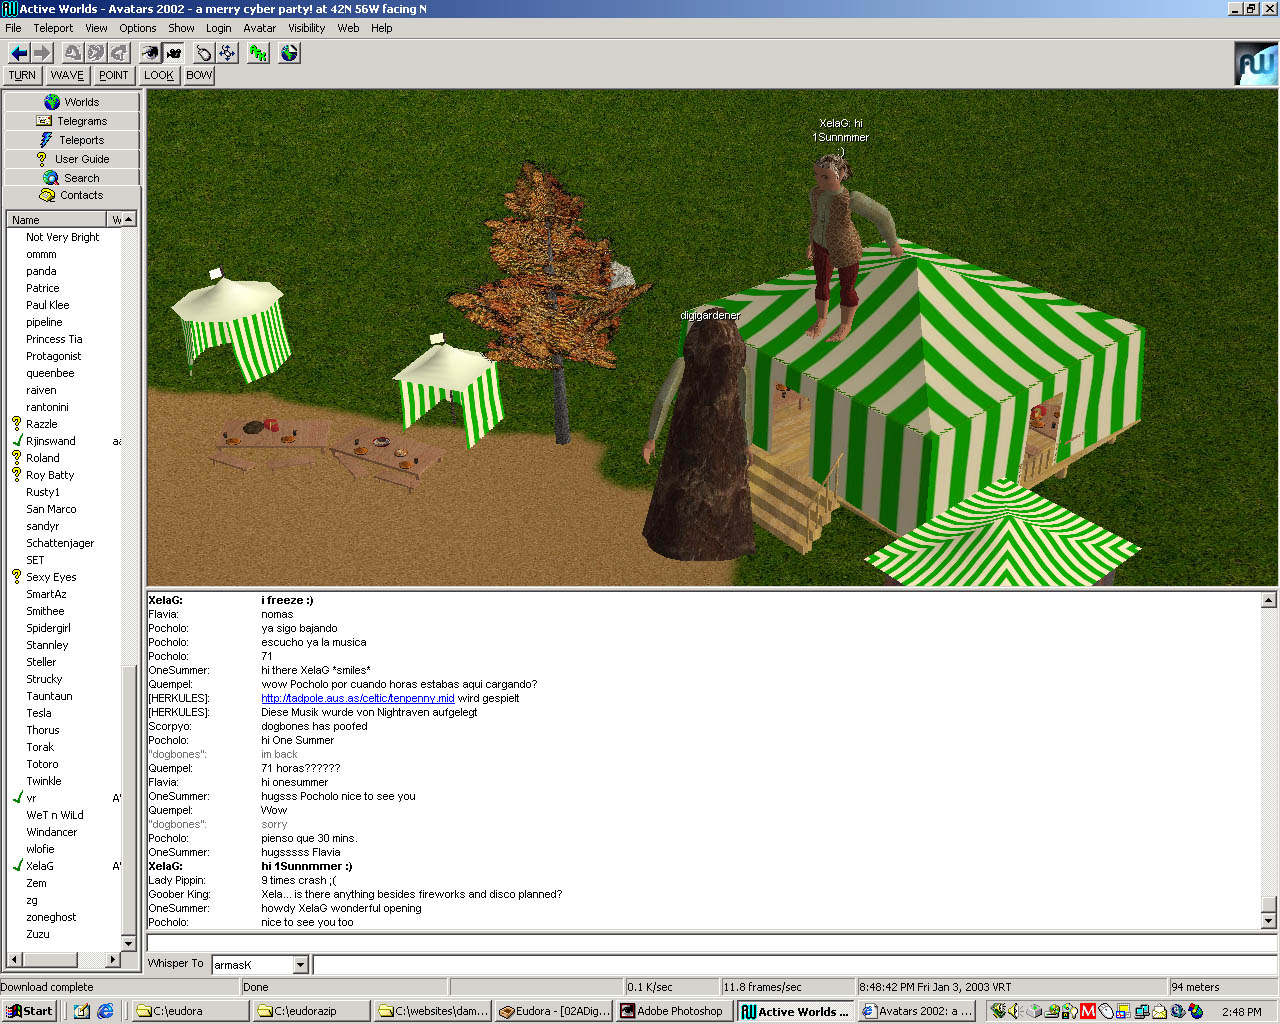The image size is (1280, 1024).
Task: Click the green AFK toolbar icon
Action: point(258,53)
